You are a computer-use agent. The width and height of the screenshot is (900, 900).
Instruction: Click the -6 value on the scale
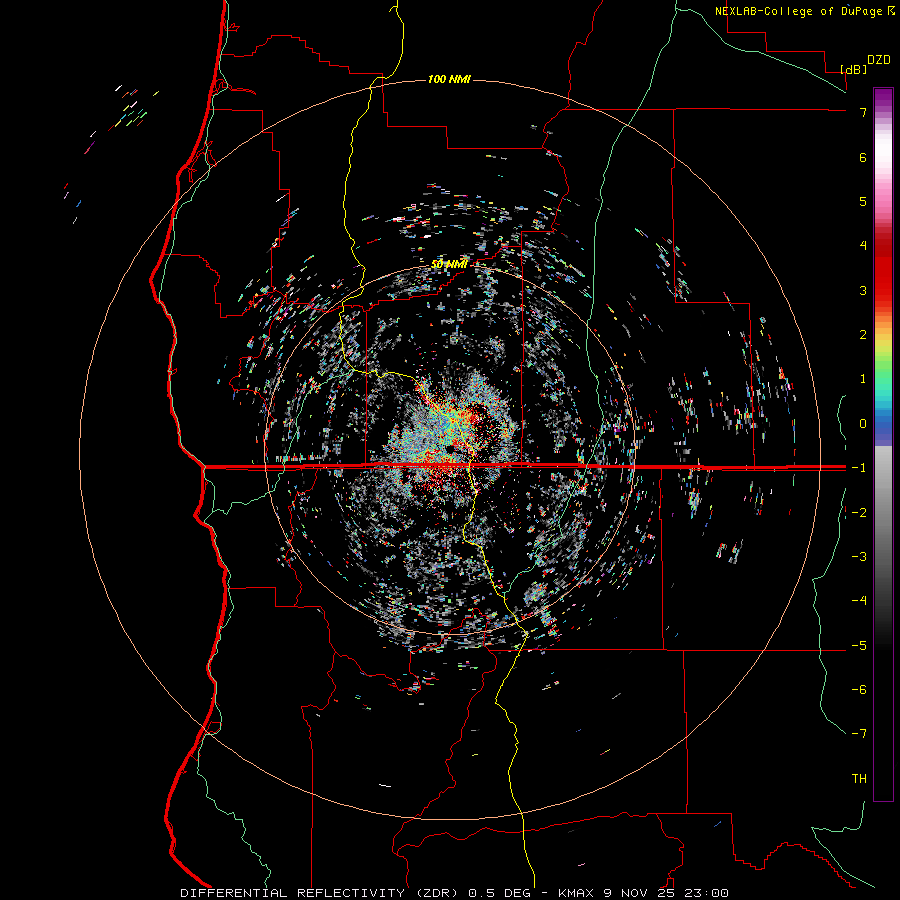[x=859, y=690]
